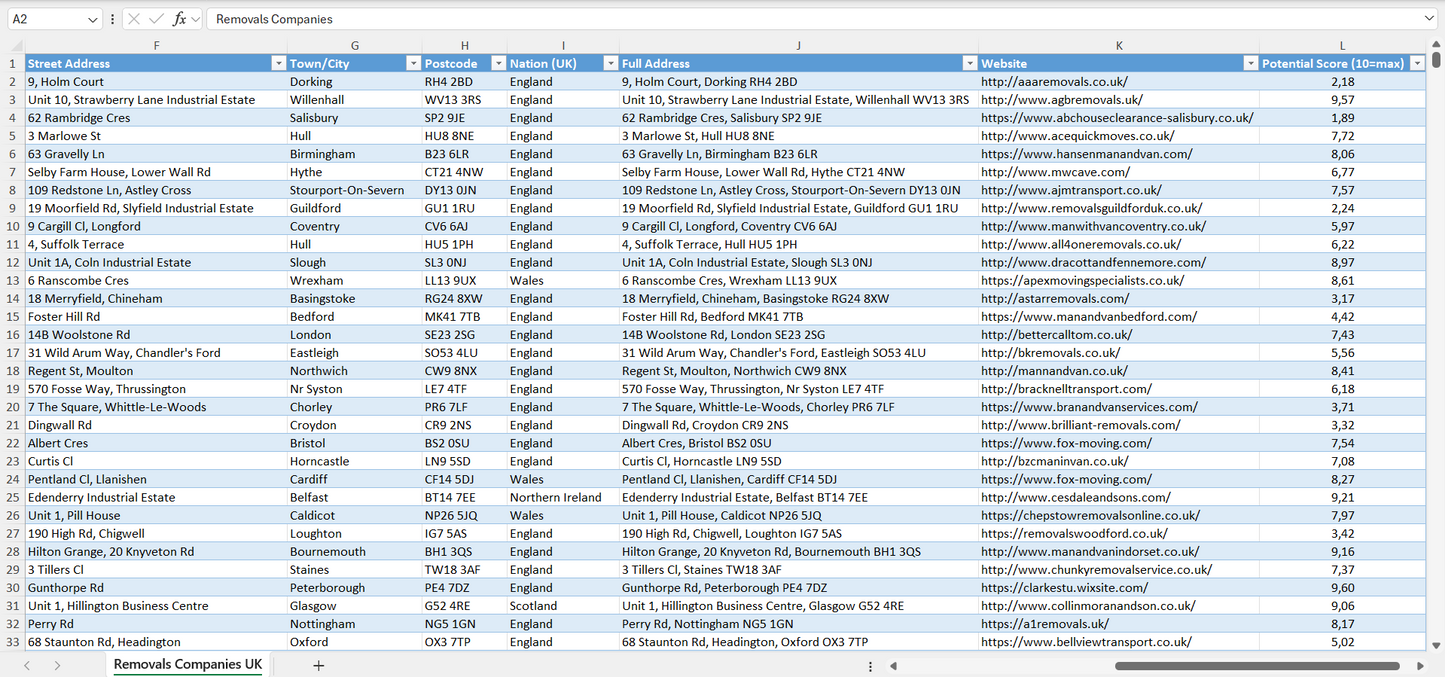Viewport: 1445px width, 677px height.
Task: Open the Street Address column filter
Action: tap(279, 62)
